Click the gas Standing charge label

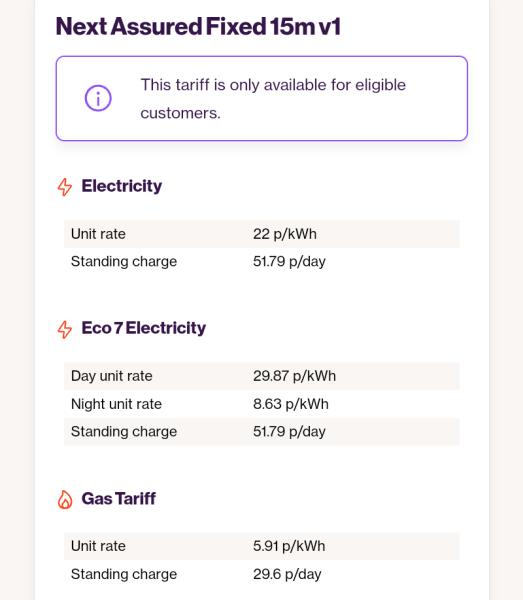click(124, 574)
